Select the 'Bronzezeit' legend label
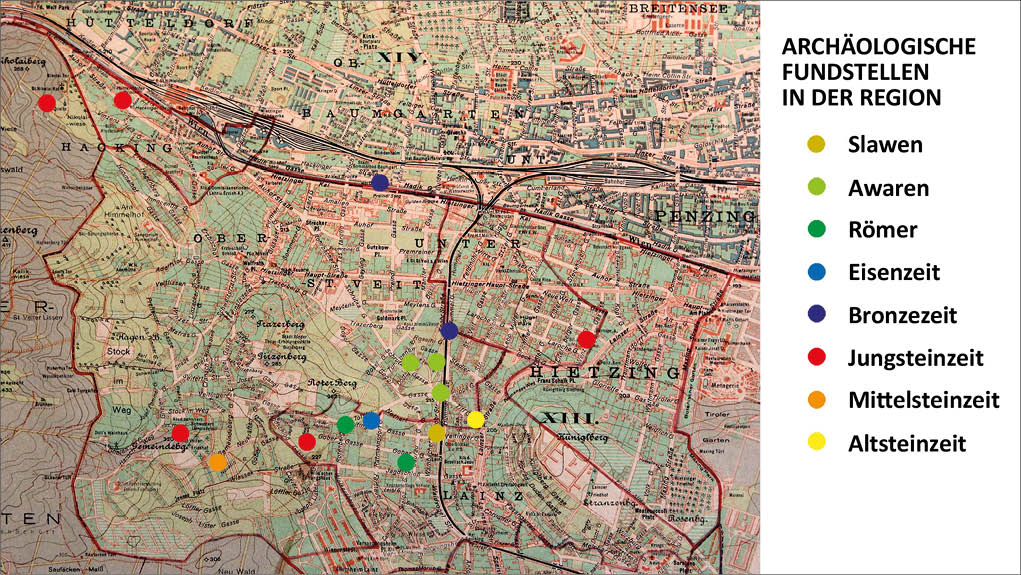The width and height of the screenshot is (1021, 575). [902, 315]
